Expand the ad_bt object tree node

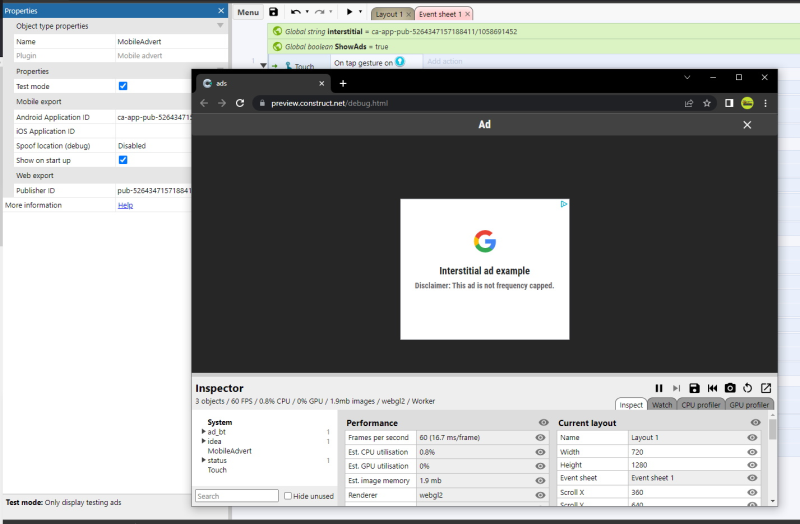[204, 432]
